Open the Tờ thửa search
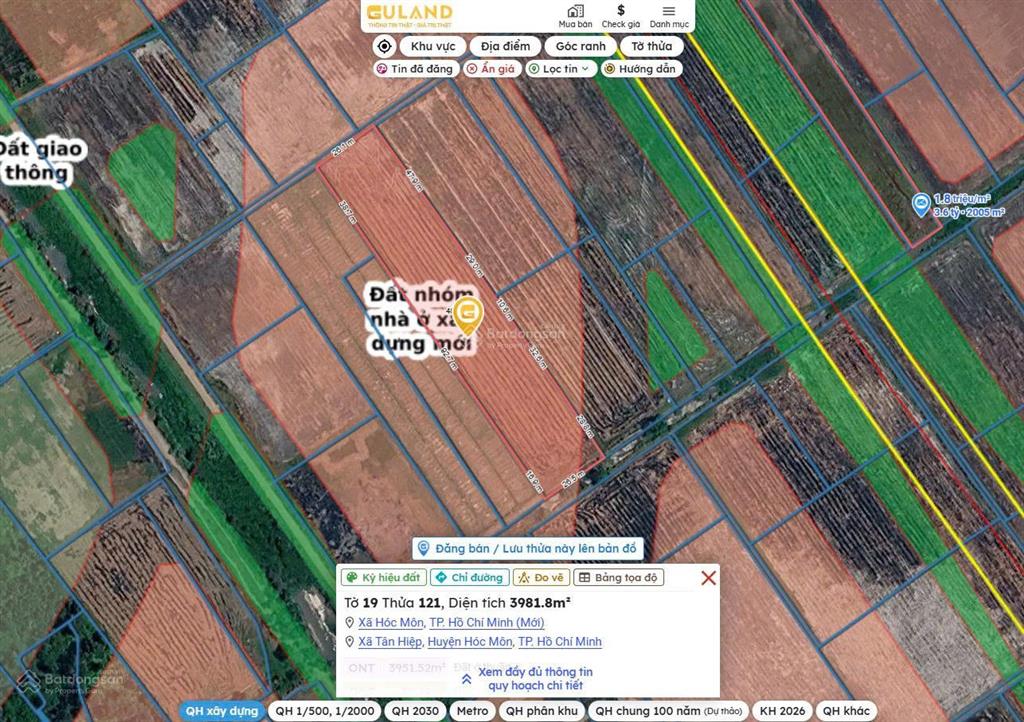The width and height of the screenshot is (1024, 722). click(x=651, y=46)
